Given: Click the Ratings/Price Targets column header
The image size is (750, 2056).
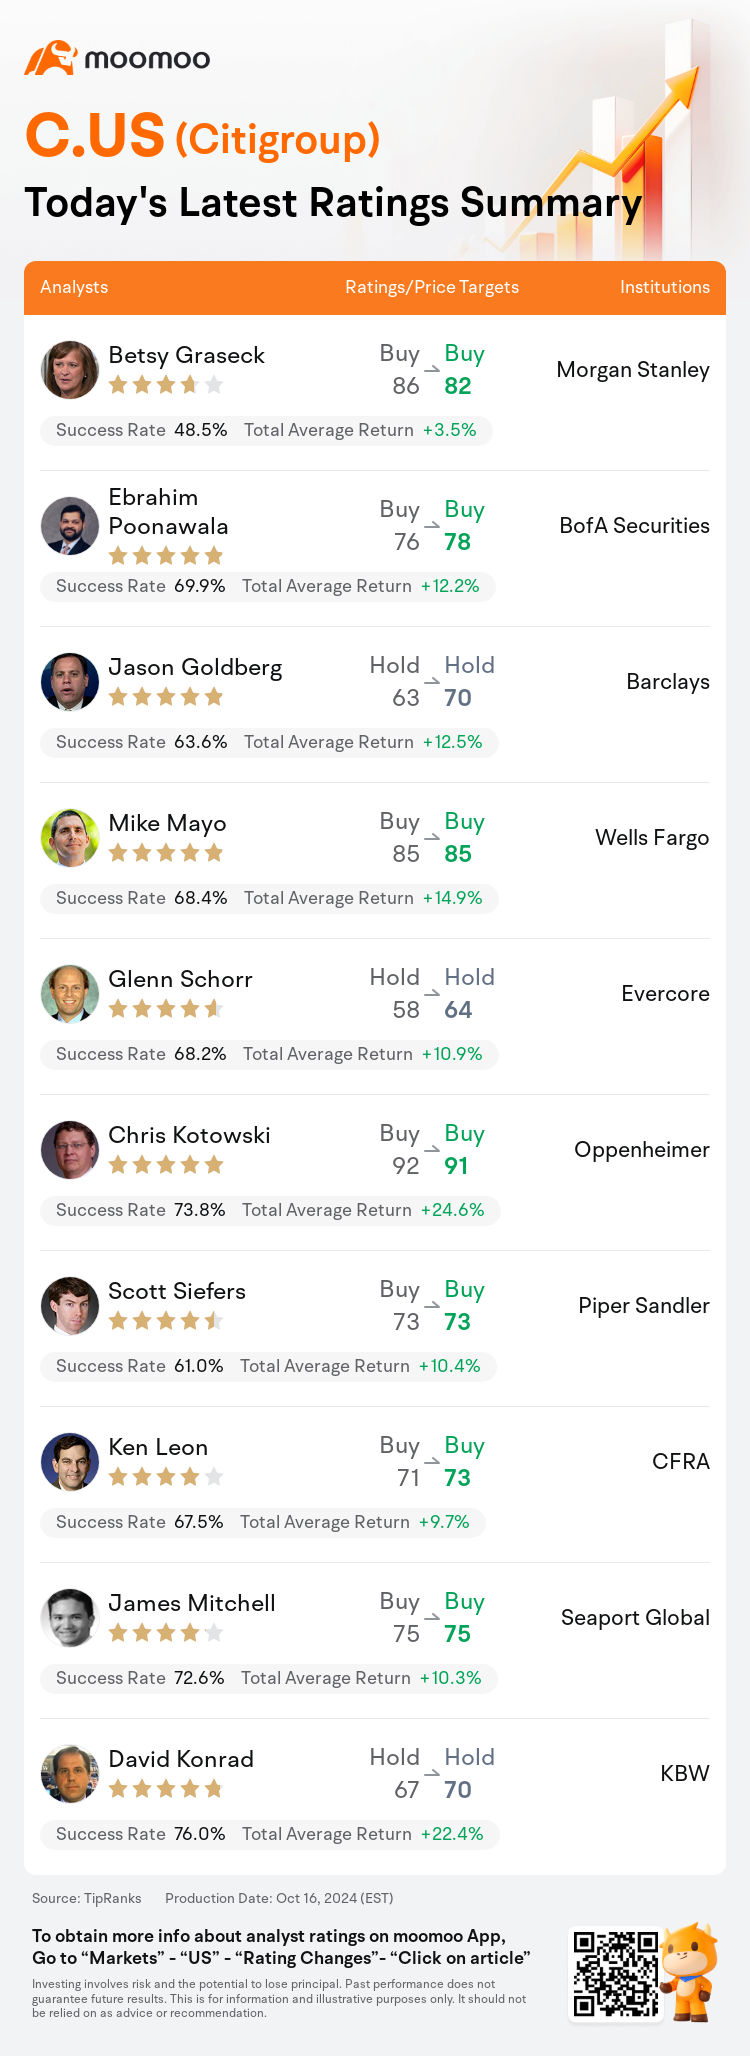Looking at the screenshot, I should (432, 287).
